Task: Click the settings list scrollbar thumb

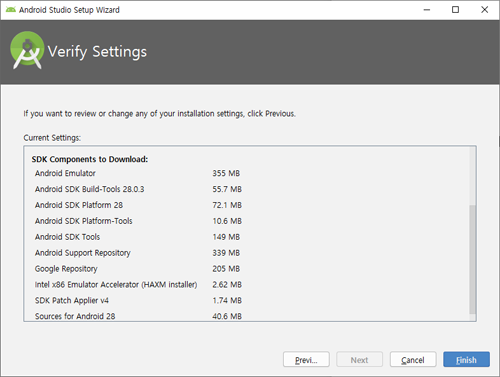Action: click(472, 259)
